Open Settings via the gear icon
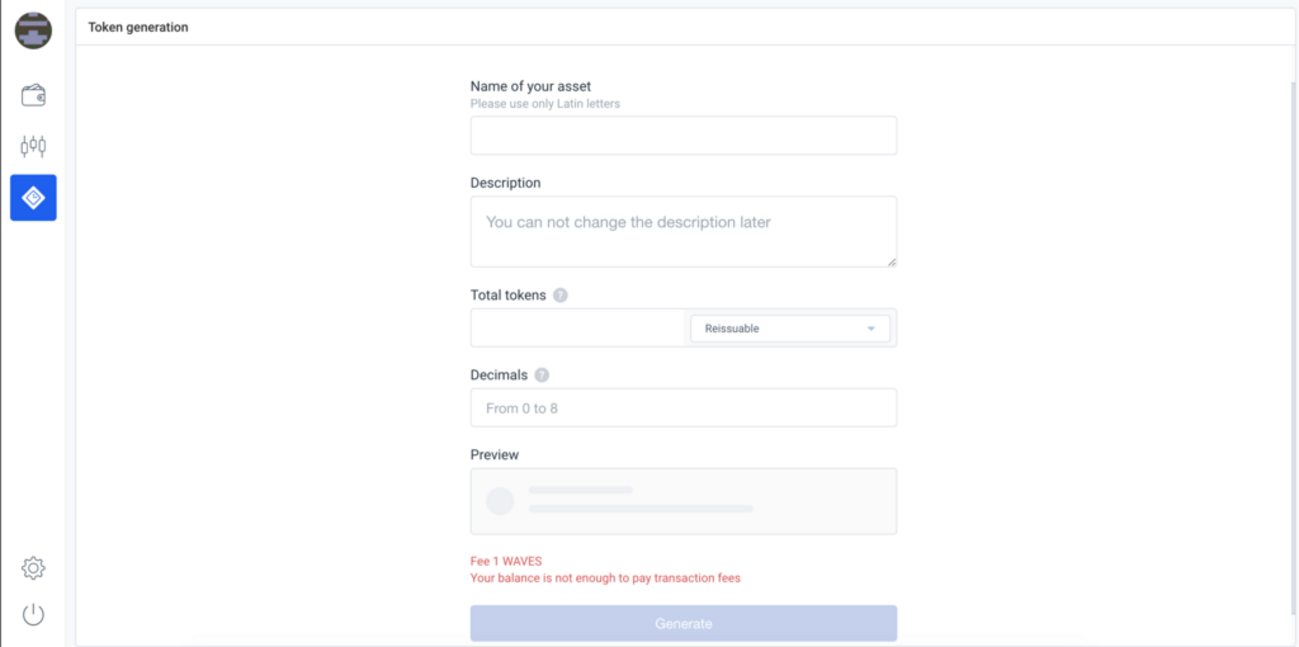Screen dimensions: 1299x647 coord(33,568)
